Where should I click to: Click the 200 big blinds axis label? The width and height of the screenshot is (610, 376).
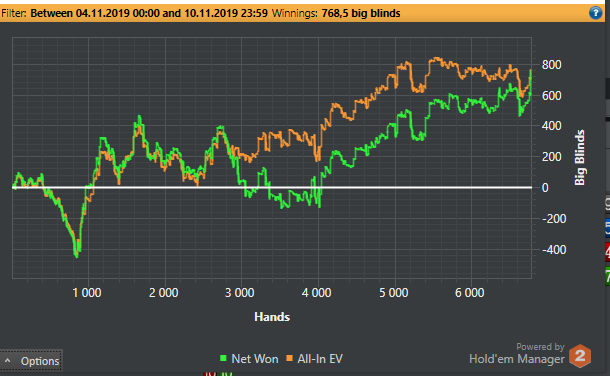[552, 157]
